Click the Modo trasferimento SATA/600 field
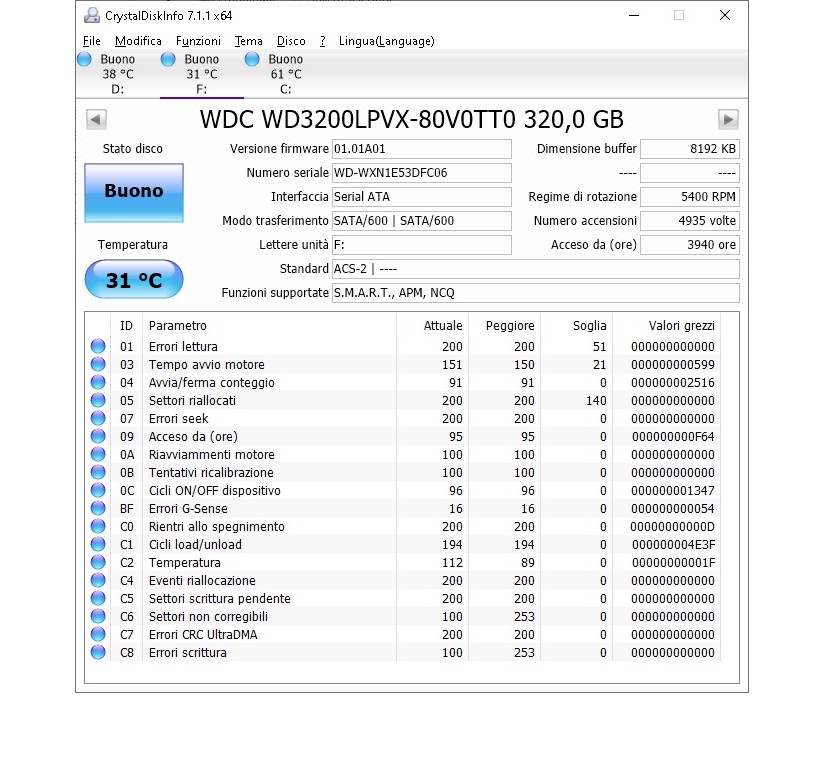This screenshot has height=768, width=824. (x=422, y=221)
